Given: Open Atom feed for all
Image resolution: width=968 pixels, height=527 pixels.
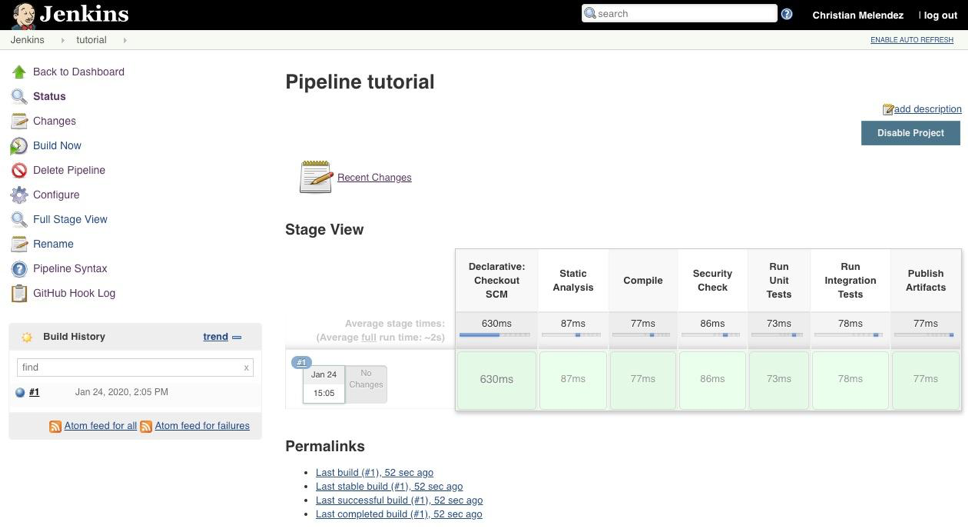Looking at the screenshot, I should 101,426.
